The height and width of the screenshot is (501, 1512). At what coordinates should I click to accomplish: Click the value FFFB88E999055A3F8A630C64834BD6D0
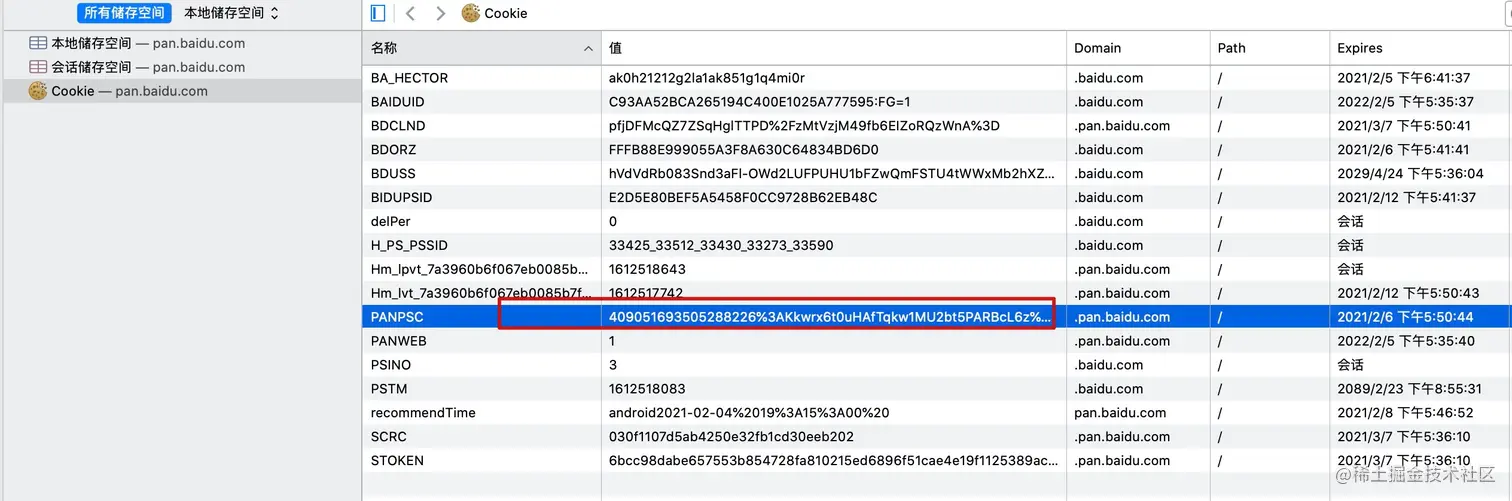743,150
